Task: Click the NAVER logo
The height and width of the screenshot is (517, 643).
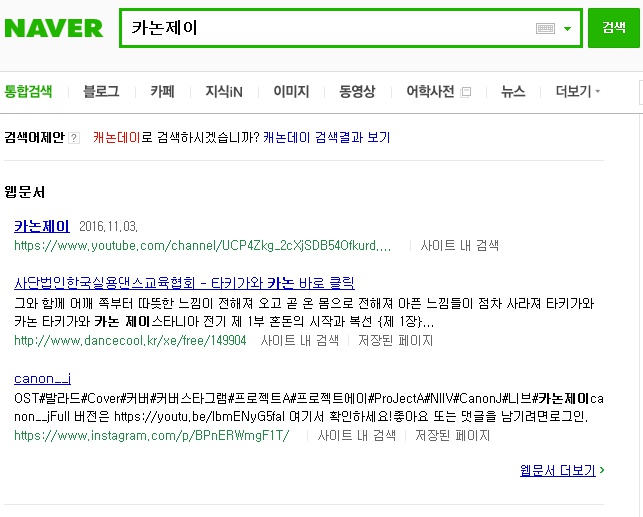Action: coord(53,28)
